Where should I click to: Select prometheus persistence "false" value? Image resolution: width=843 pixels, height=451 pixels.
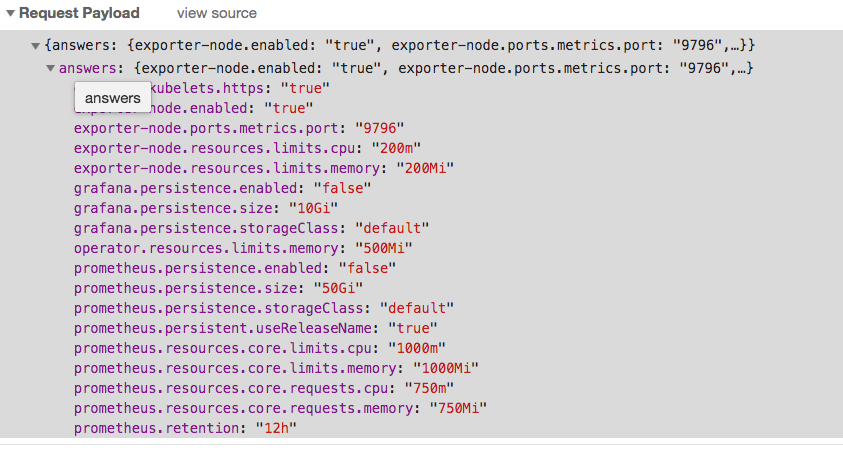point(367,268)
